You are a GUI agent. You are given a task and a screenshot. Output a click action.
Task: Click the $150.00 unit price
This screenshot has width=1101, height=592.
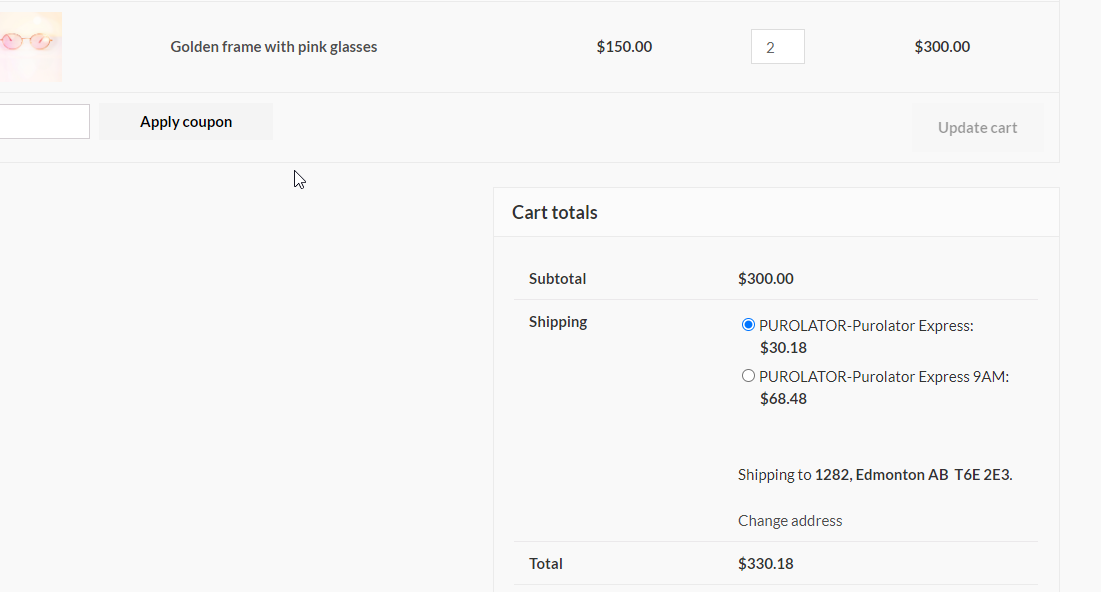click(x=624, y=47)
